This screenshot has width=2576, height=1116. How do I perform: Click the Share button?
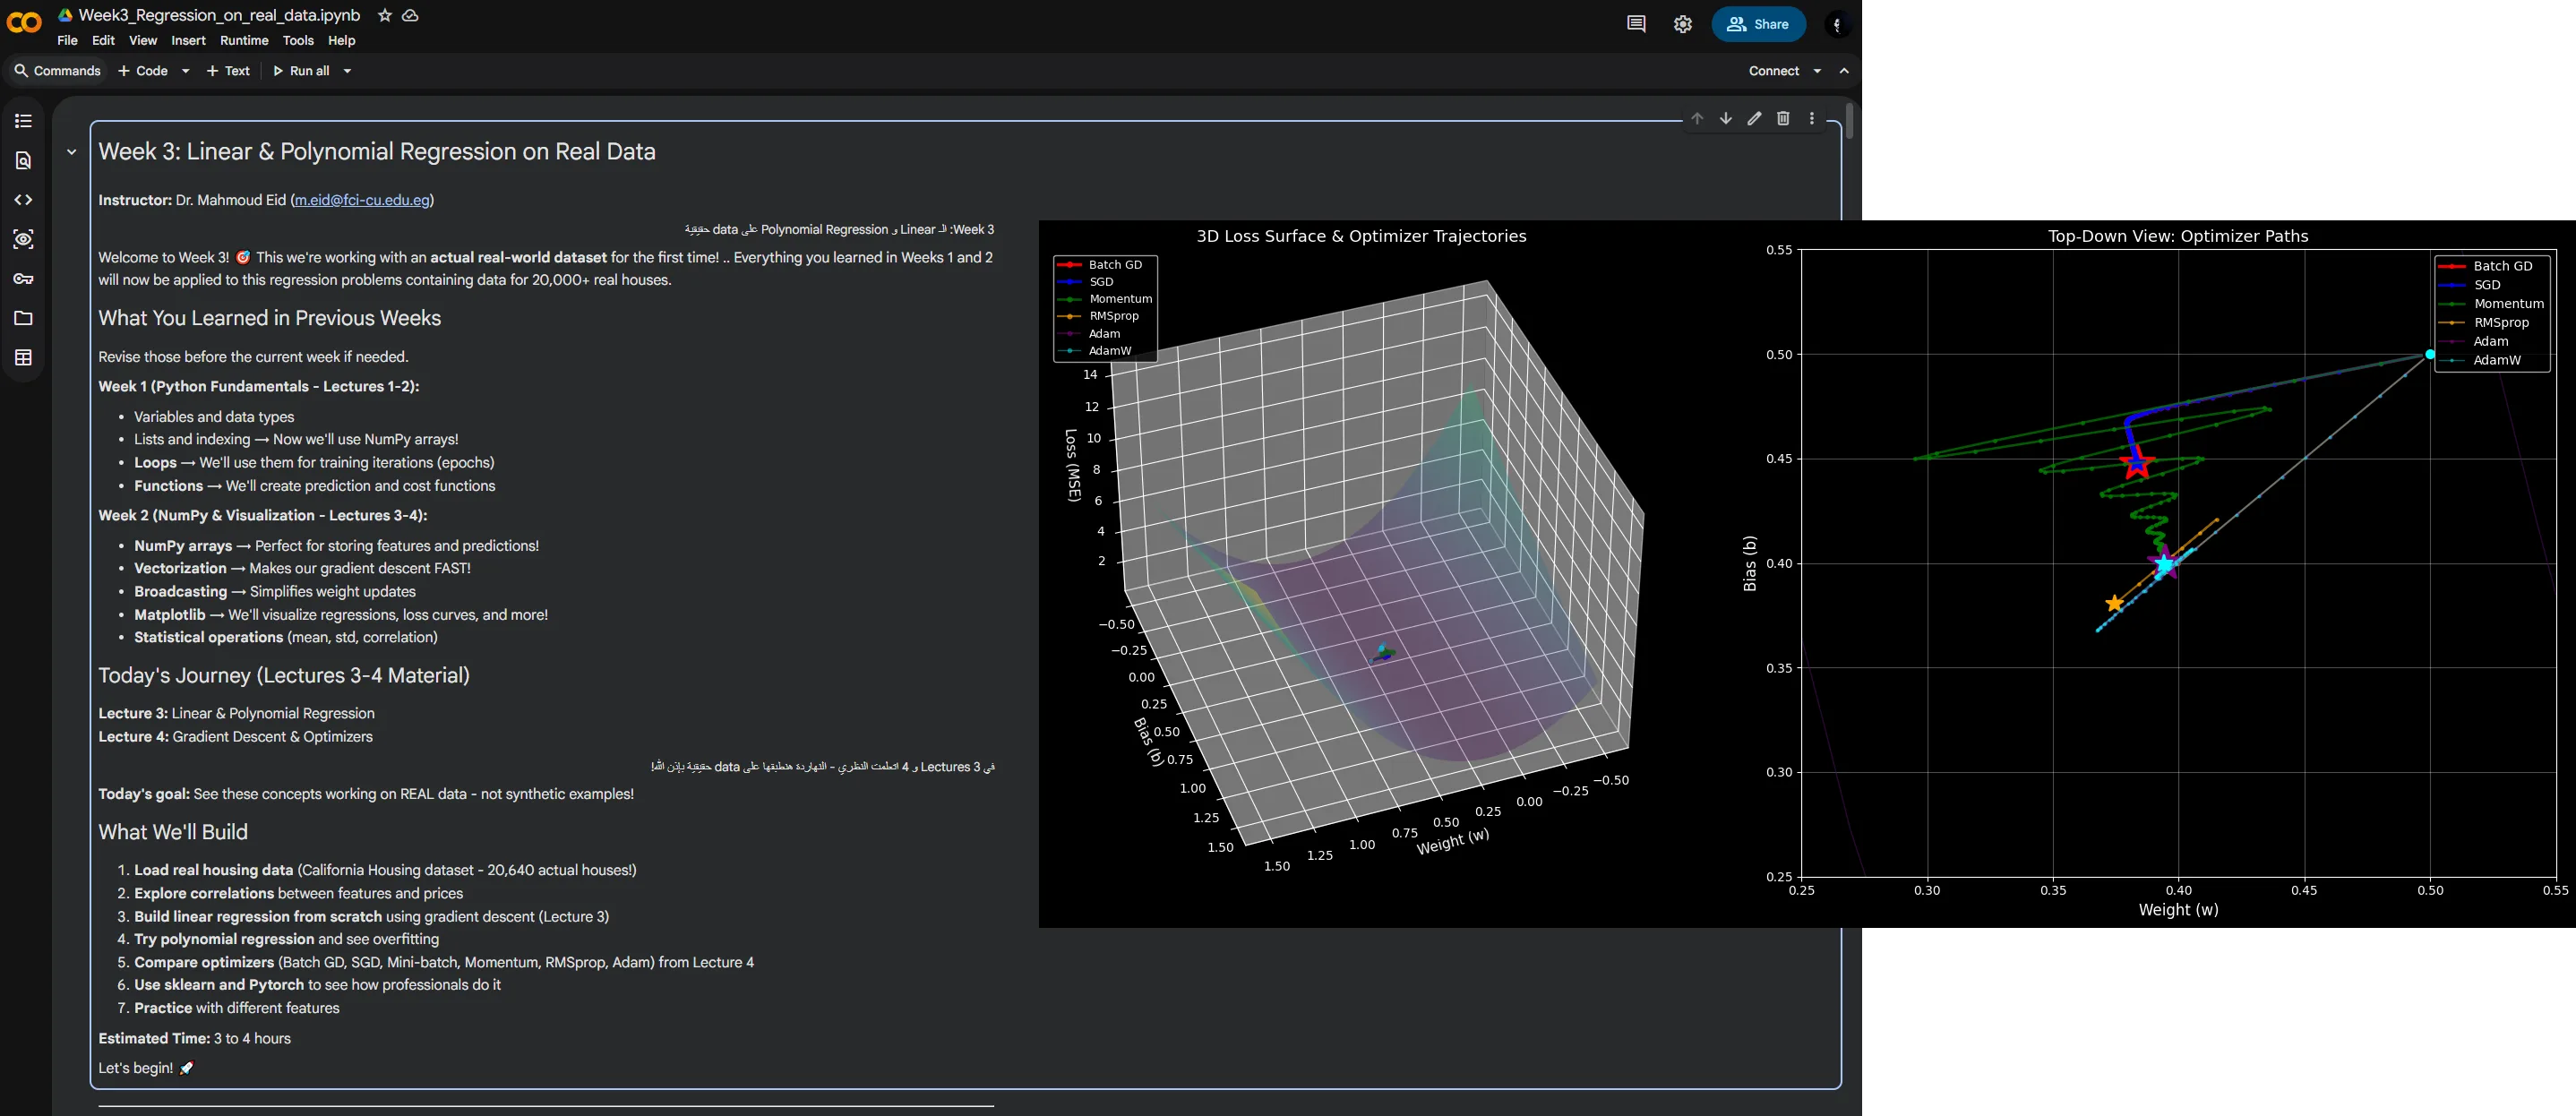(x=1758, y=24)
